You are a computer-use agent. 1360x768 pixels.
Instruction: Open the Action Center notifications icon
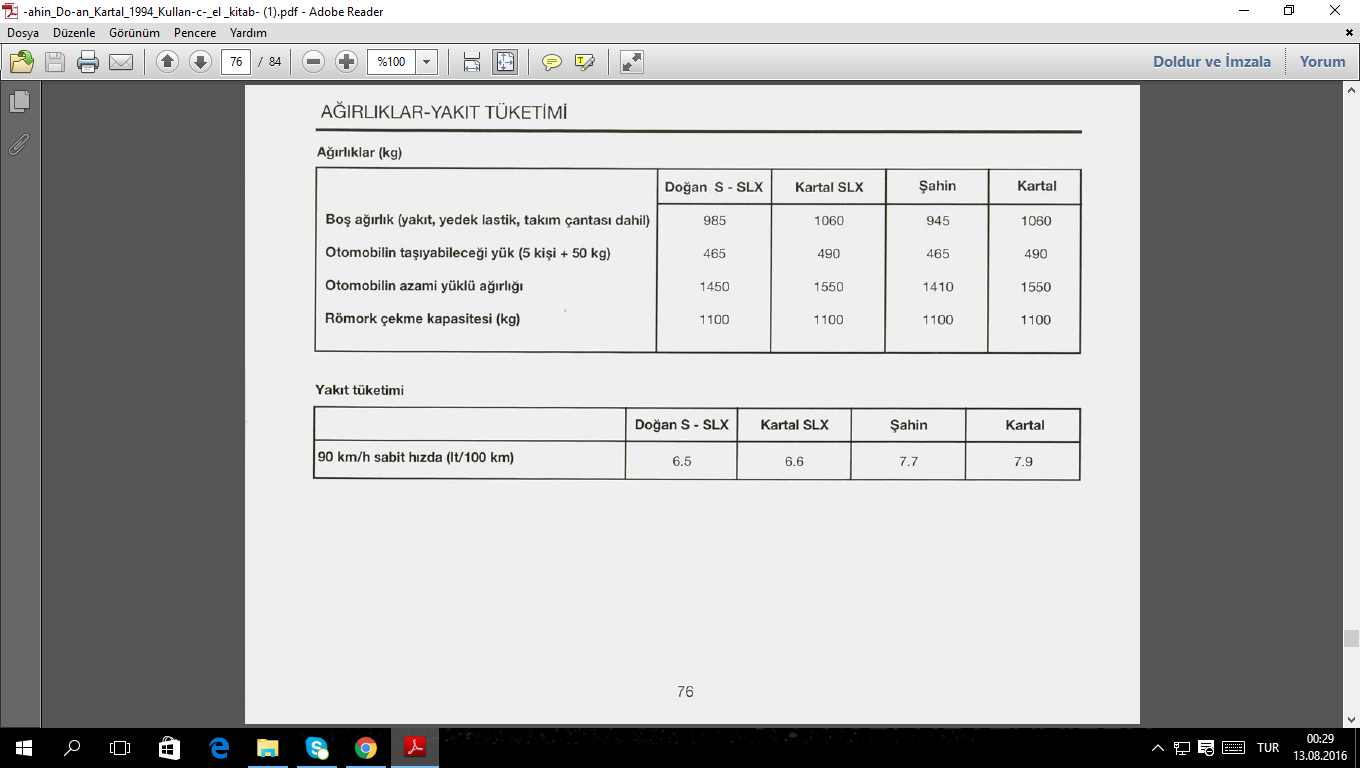pos(1206,748)
